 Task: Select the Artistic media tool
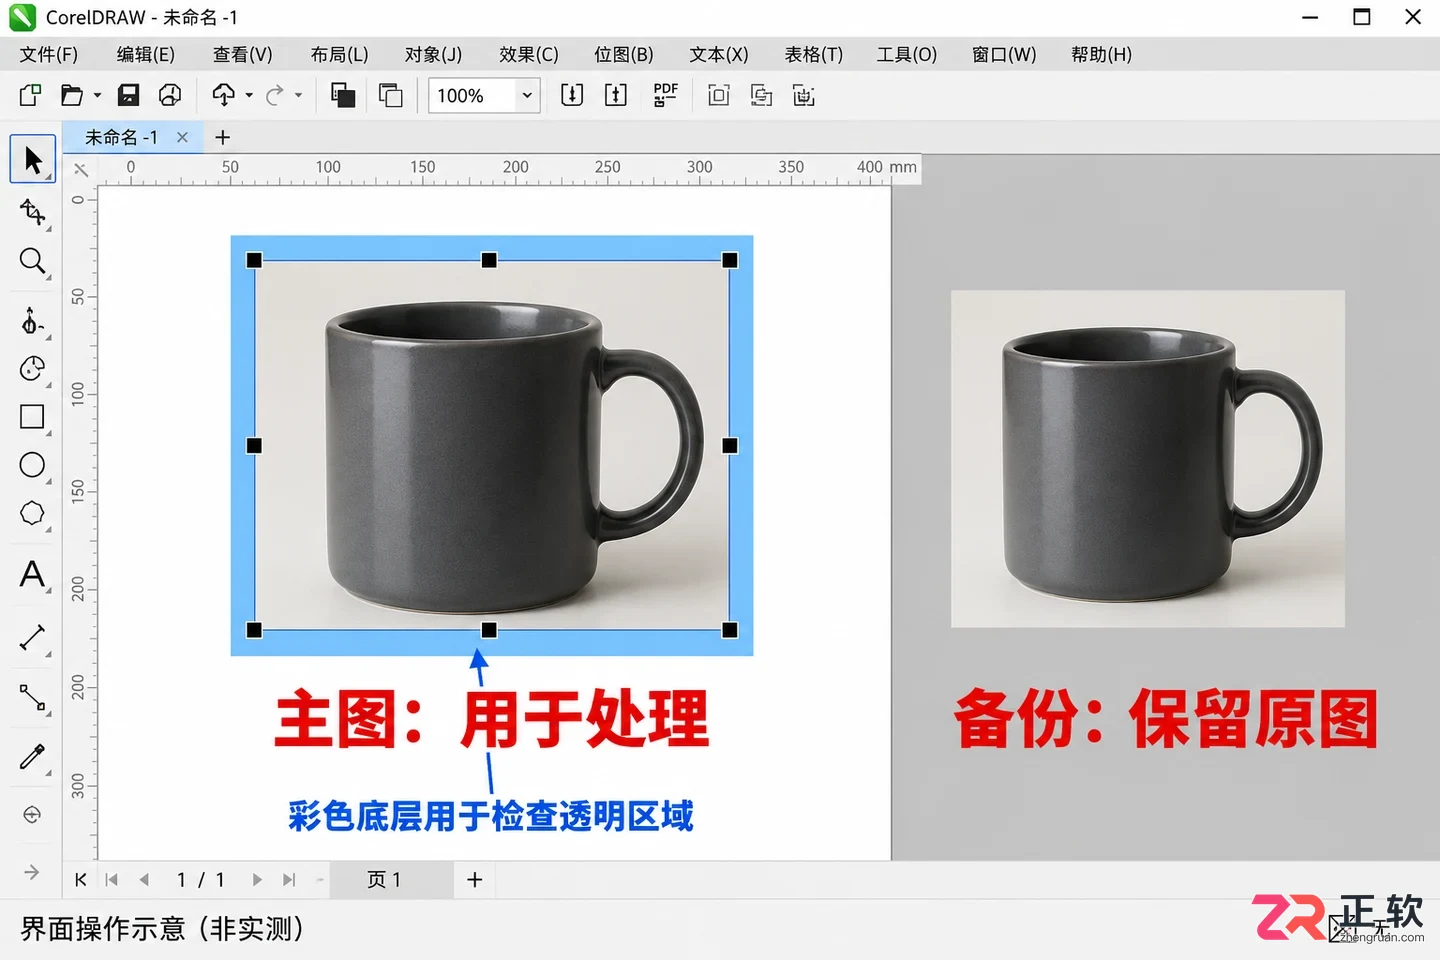pos(33,368)
